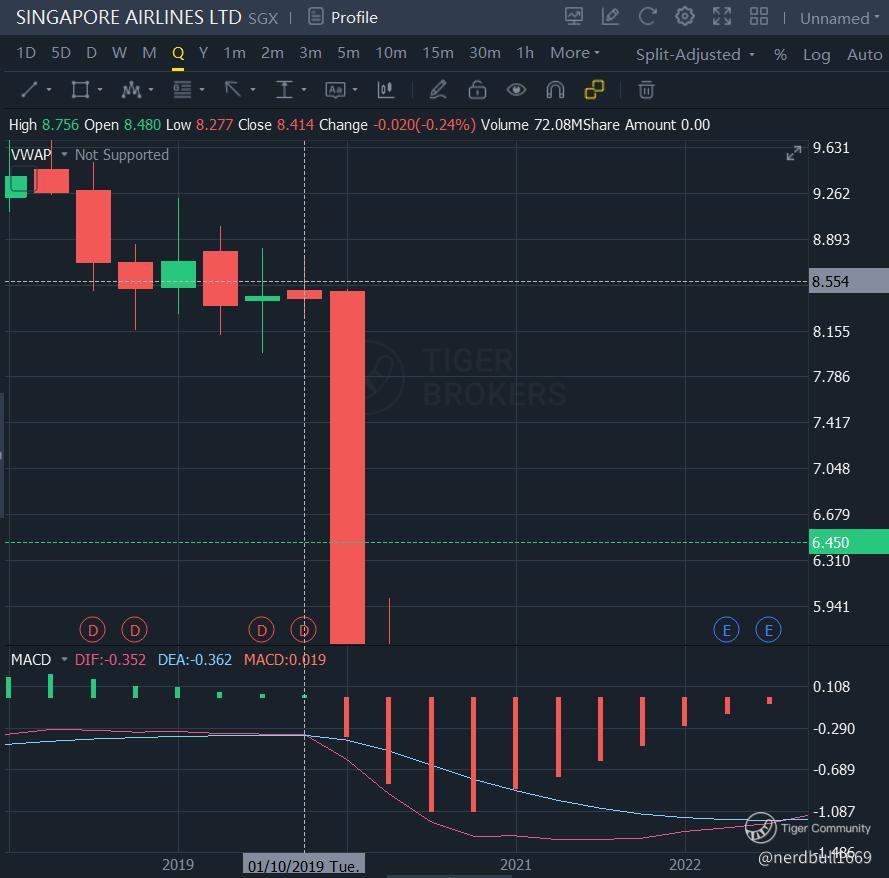Screen dimensions: 889x878
Task: Select the rectangle shape tool
Action: (80, 90)
